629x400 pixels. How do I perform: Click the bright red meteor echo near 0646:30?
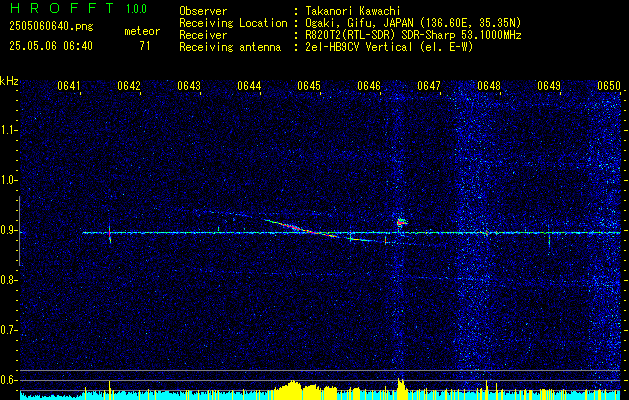point(401,221)
